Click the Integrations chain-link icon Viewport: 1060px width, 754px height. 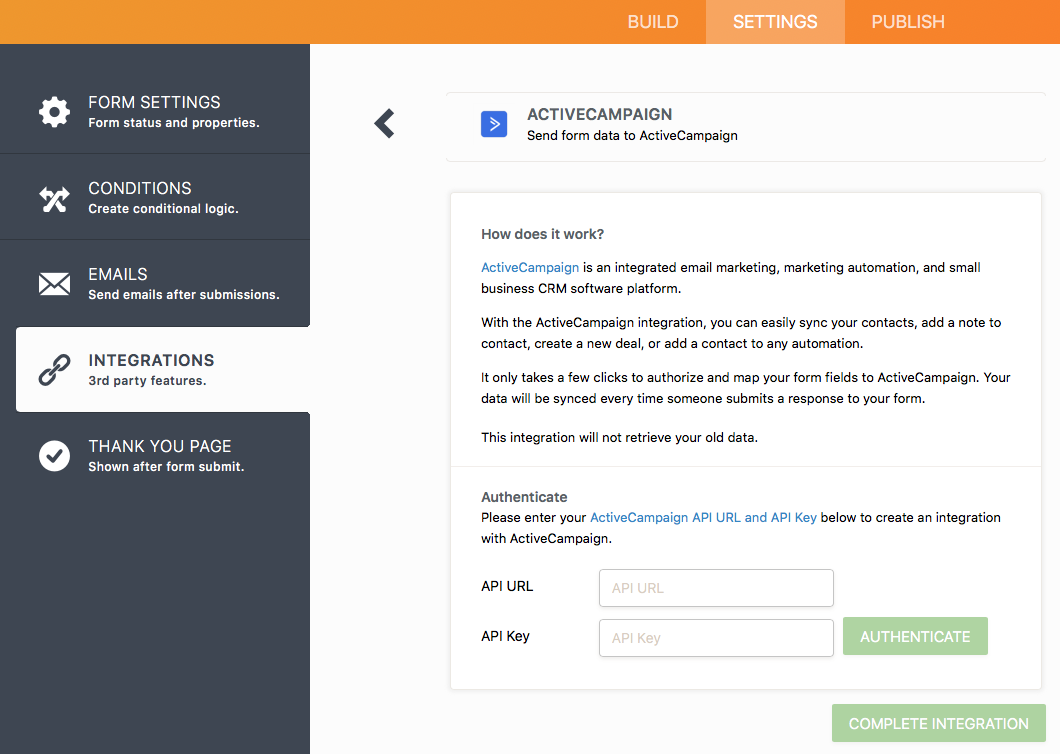pos(54,370)
